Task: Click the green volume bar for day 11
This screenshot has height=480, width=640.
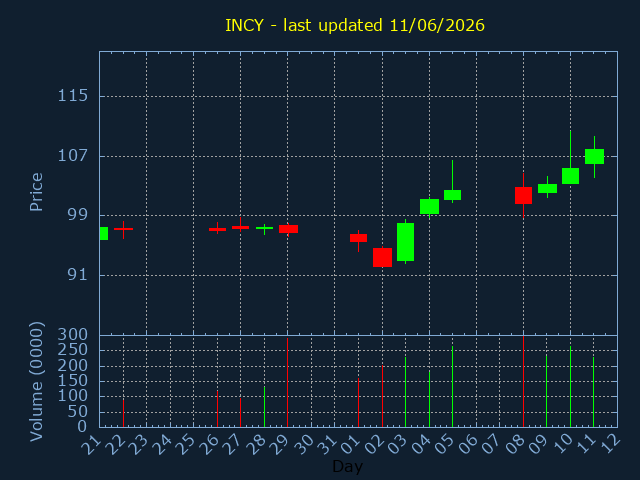Action: [x=593, y=392]
